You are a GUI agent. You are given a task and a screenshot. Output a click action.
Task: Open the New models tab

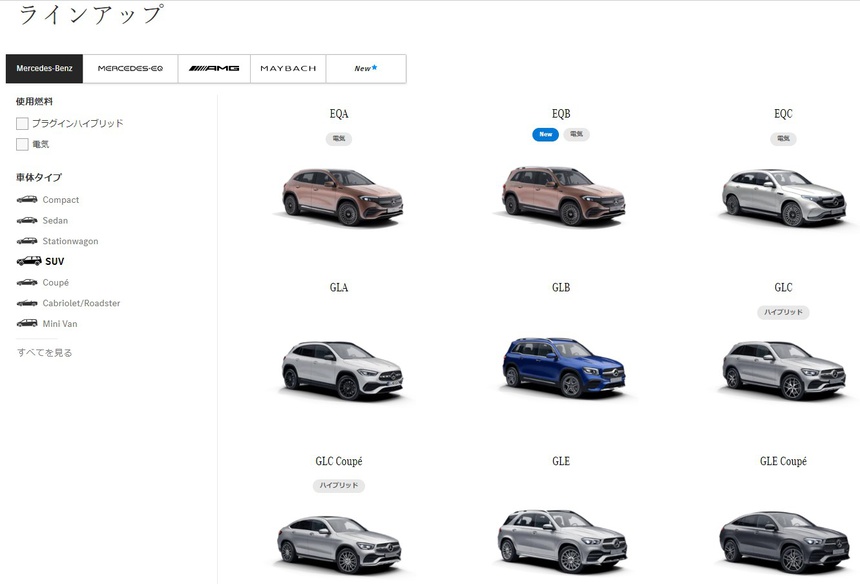pyautogui.click(x=366, y=69)
